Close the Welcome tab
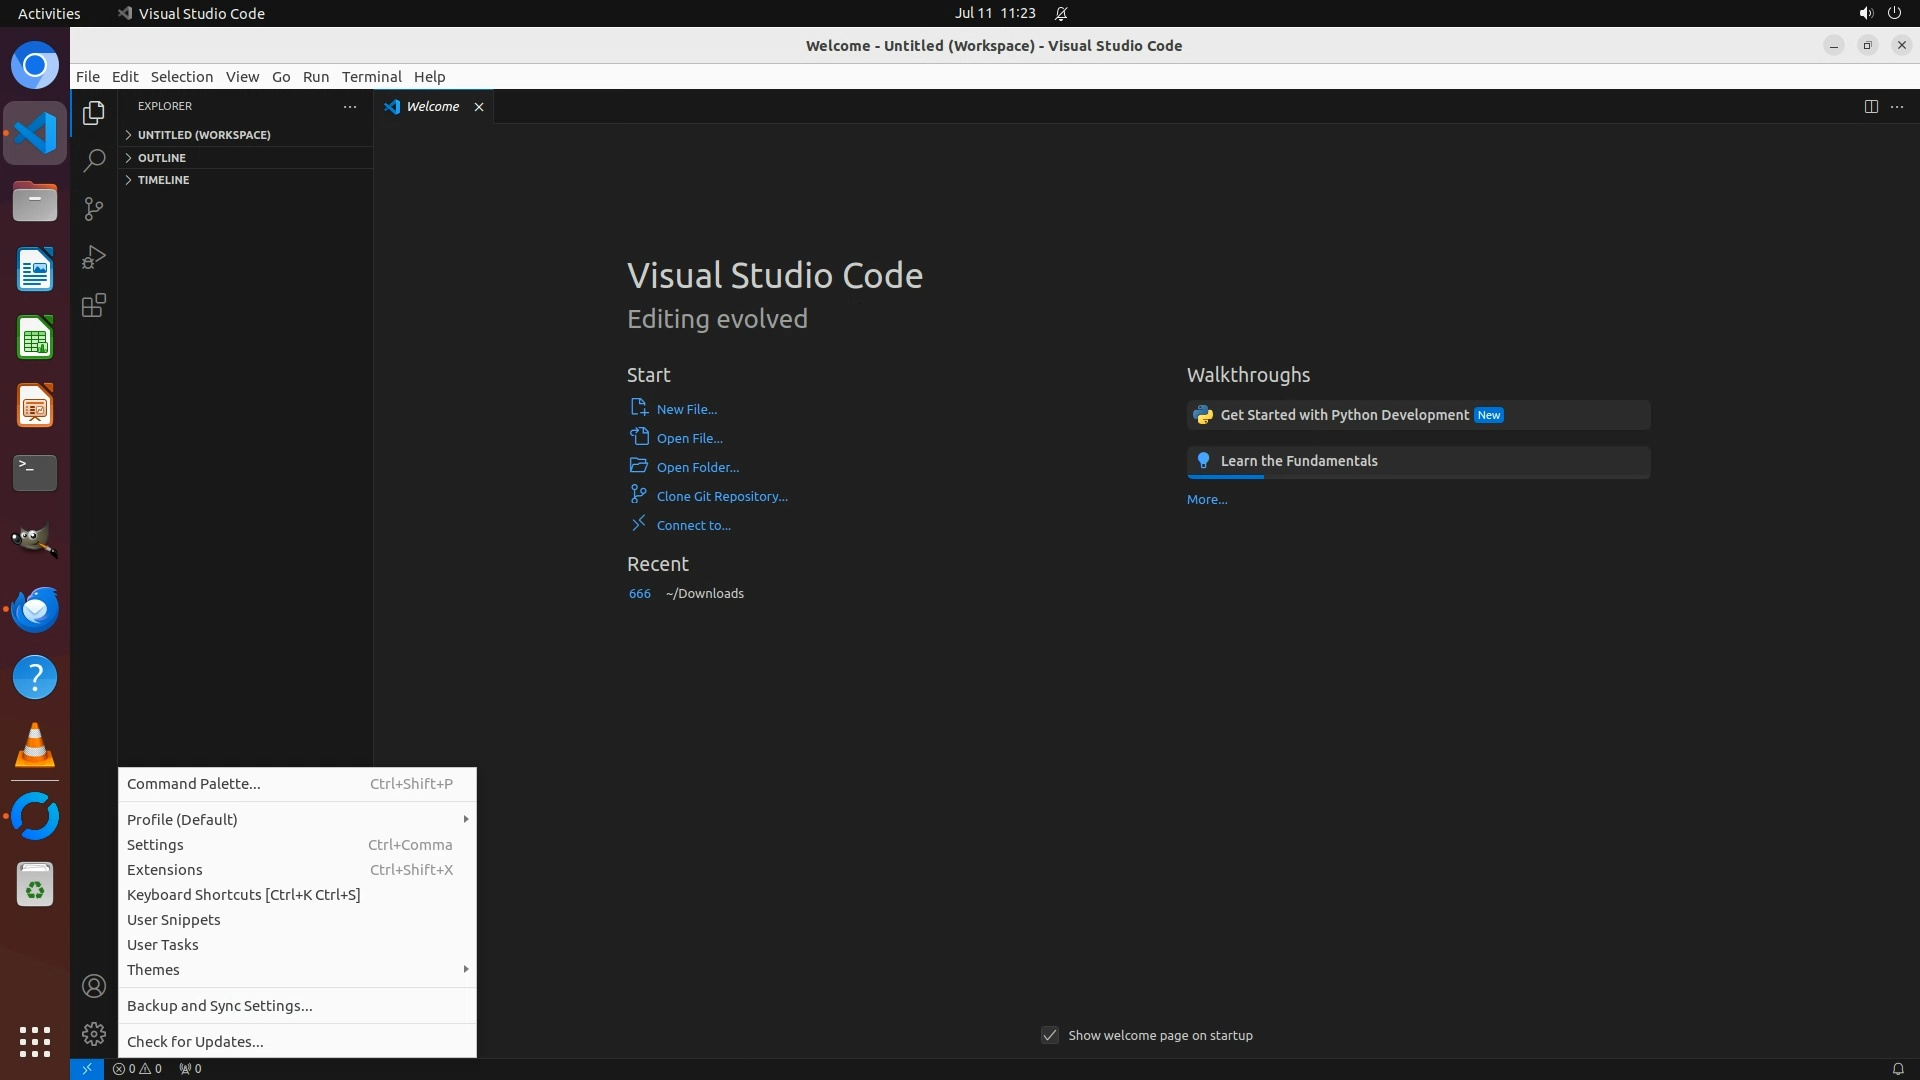The width and height of the screenshot is (1920, 1080). pos(479,107)
